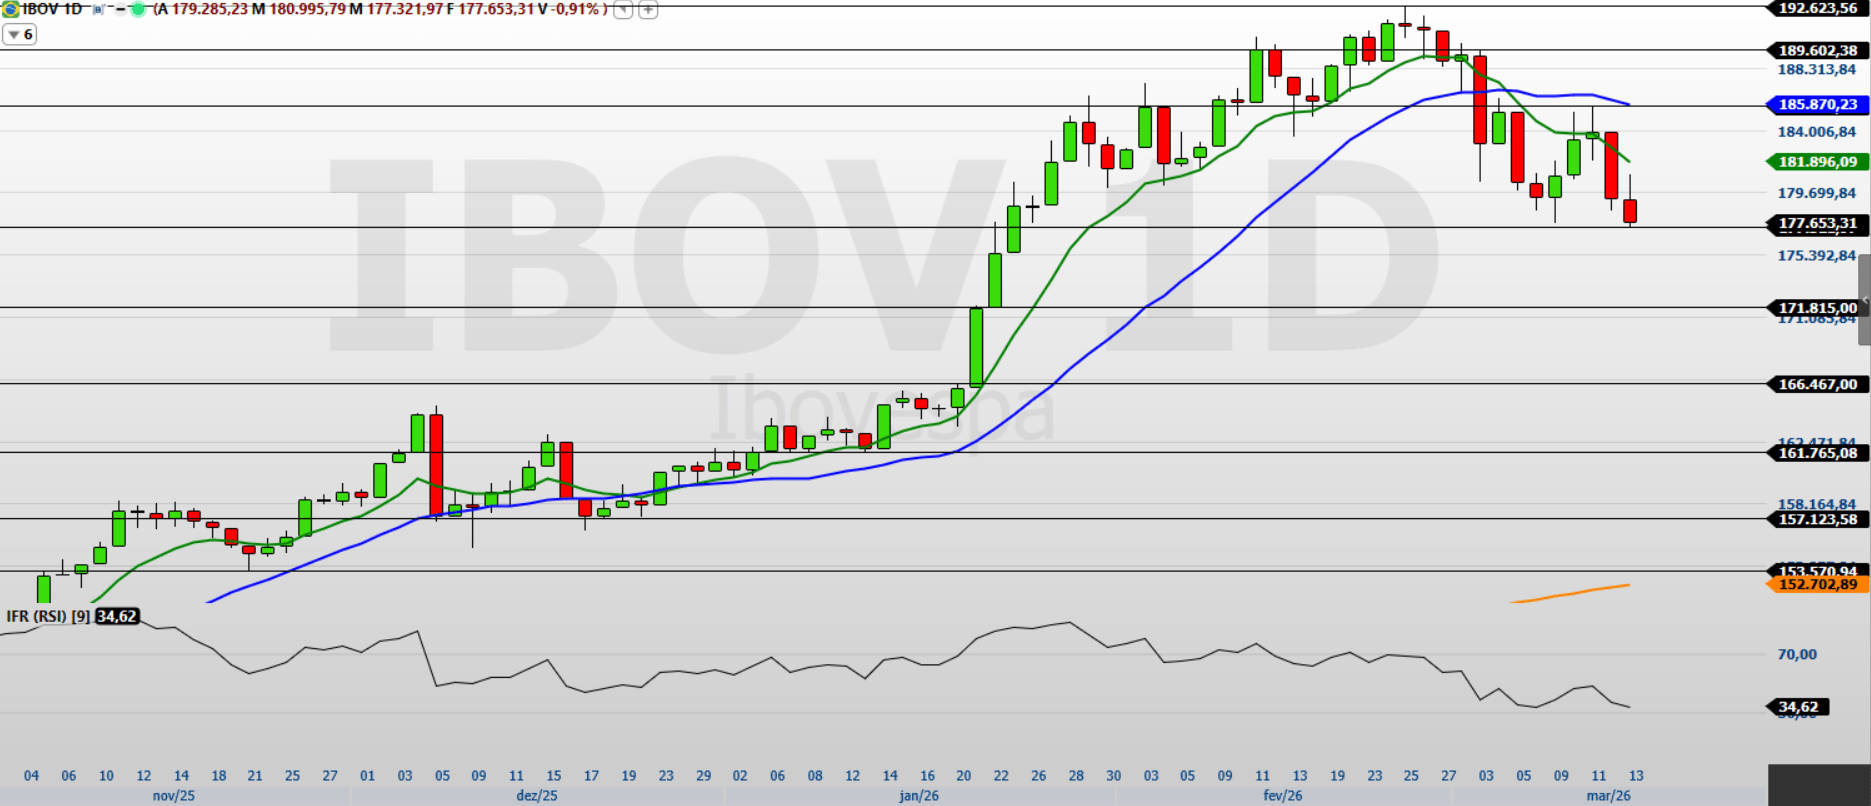Click the current price label 177.653,31
The image size is (1871, 806).
tap(1817, 223)
